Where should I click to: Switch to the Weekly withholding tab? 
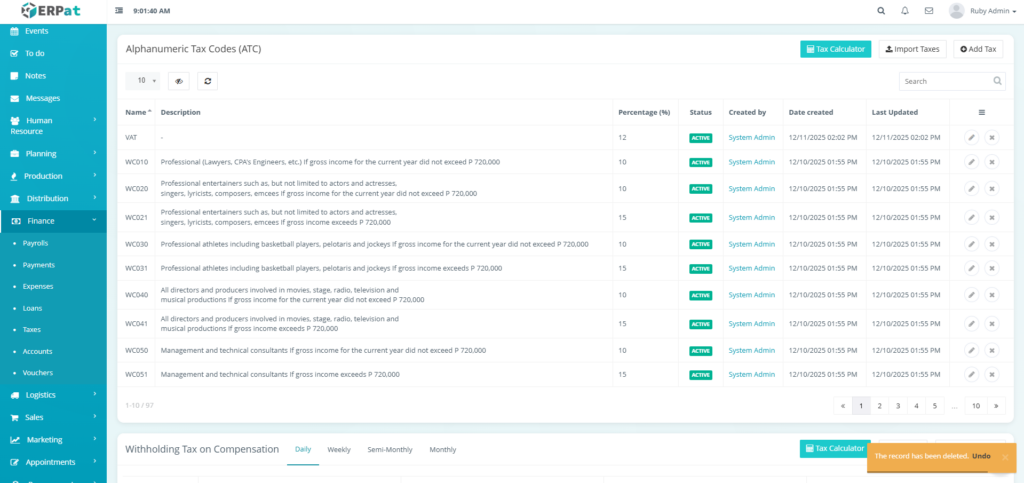click(x=339, y=450)
